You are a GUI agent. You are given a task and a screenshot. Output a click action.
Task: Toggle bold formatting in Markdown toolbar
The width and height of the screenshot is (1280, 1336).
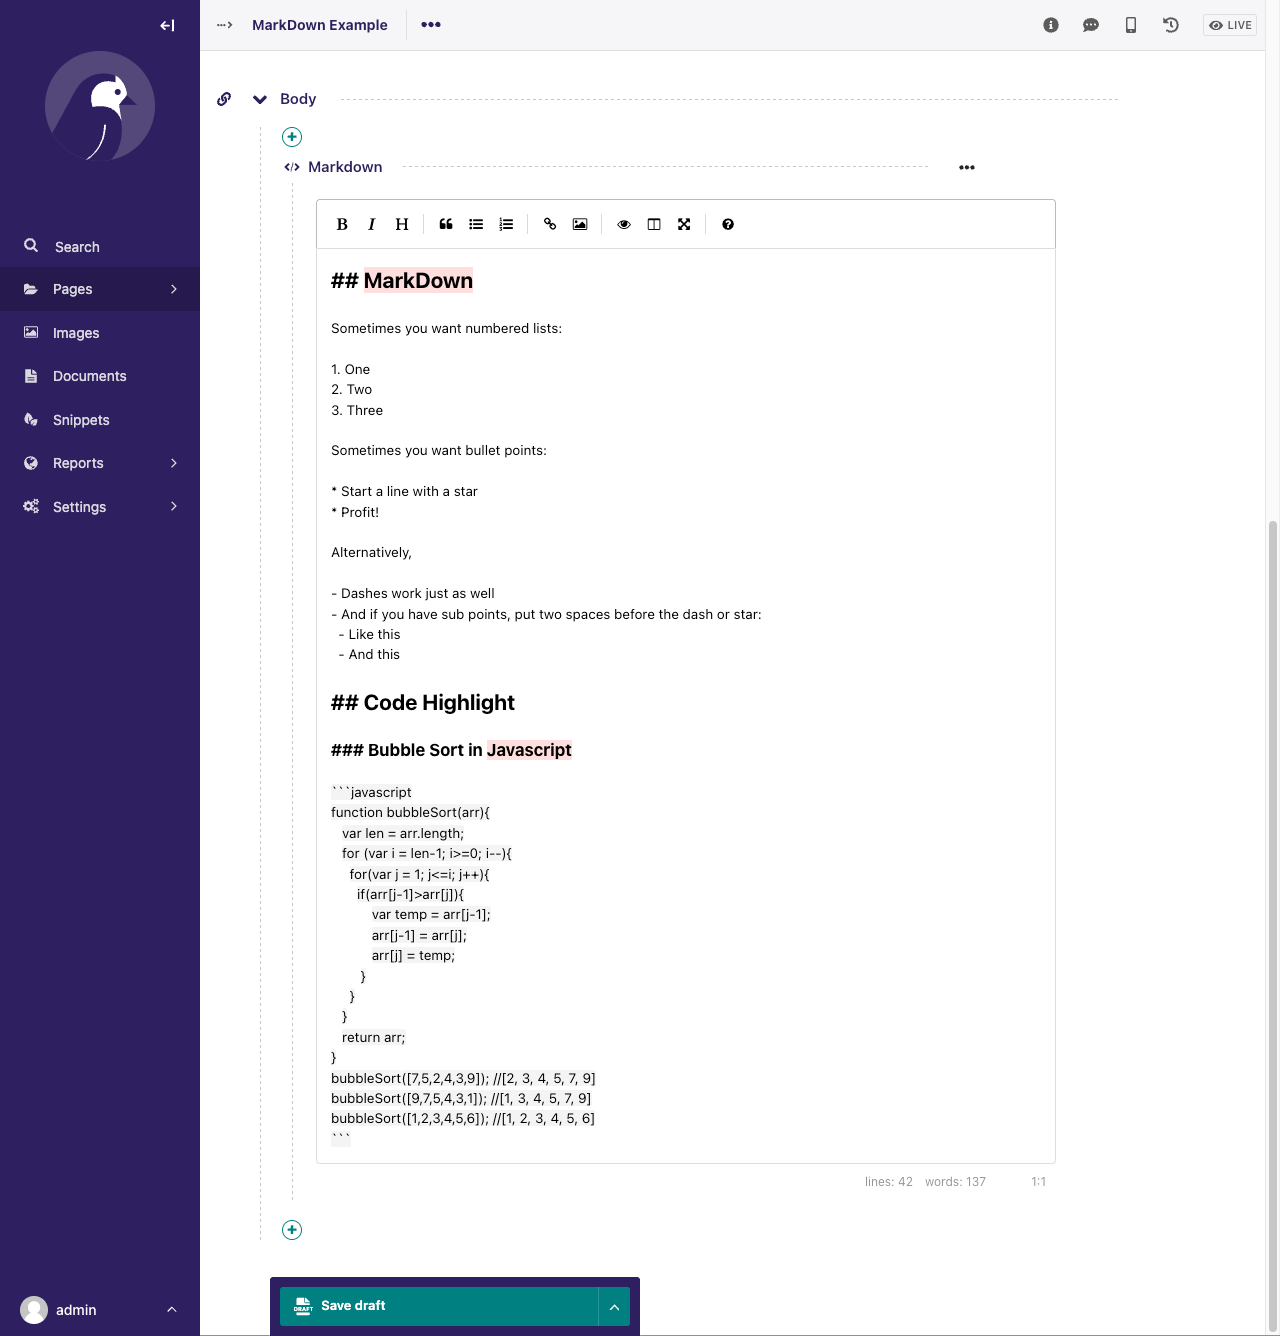click(342, 224)
